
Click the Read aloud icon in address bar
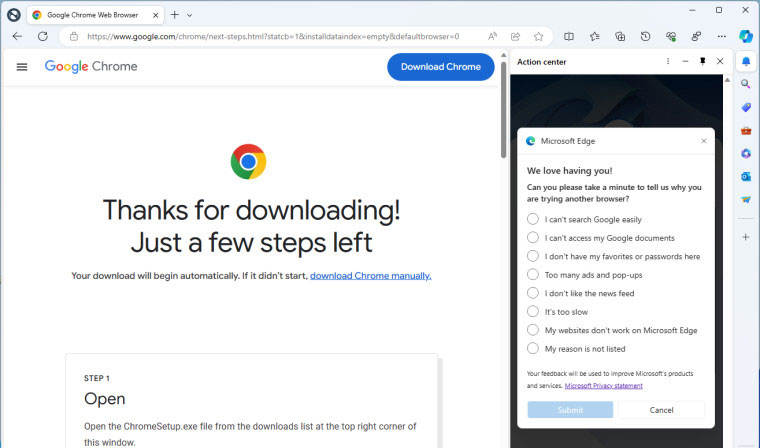pyautogui.click(x=492, y=36)
